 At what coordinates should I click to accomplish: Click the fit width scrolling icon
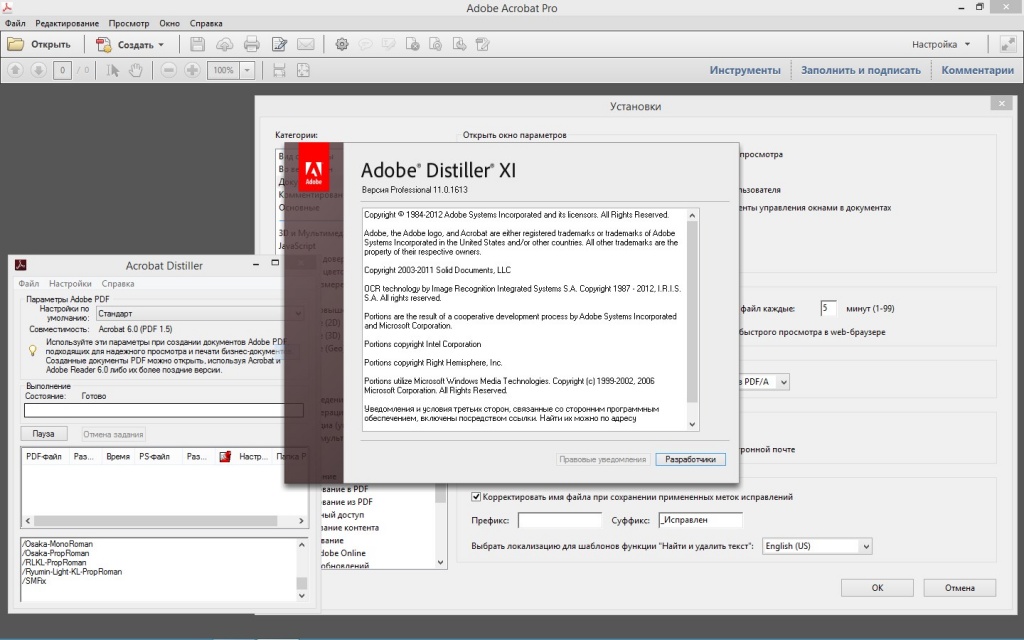[279, 70]
